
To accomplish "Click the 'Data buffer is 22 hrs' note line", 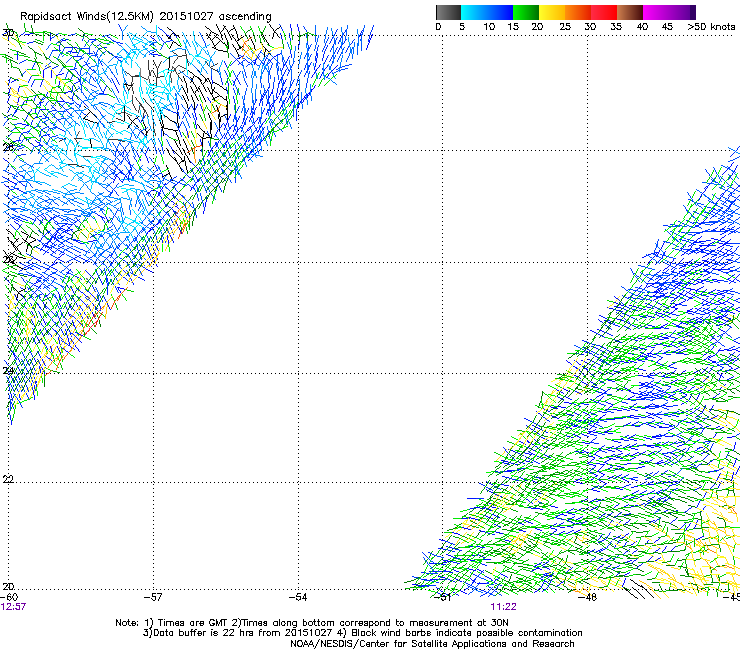I will 362,633.
